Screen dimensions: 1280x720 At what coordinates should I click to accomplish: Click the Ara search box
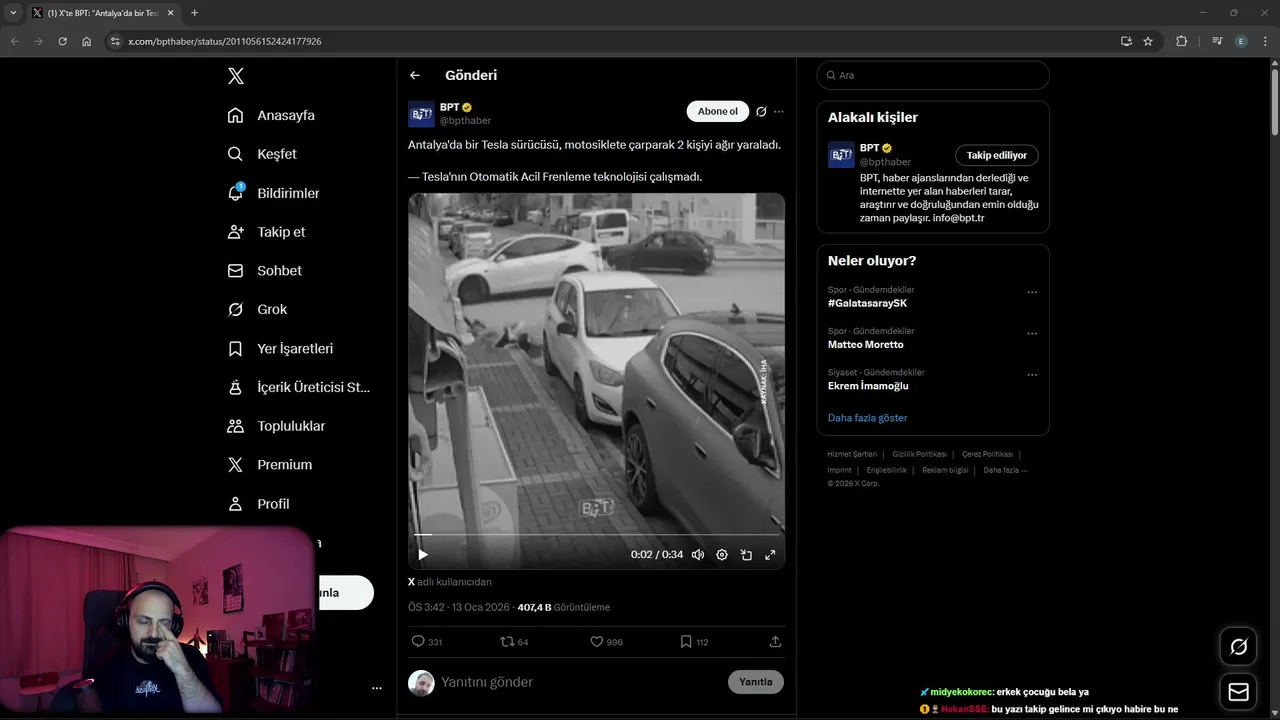pyautogui.click(x=933, y=75)
